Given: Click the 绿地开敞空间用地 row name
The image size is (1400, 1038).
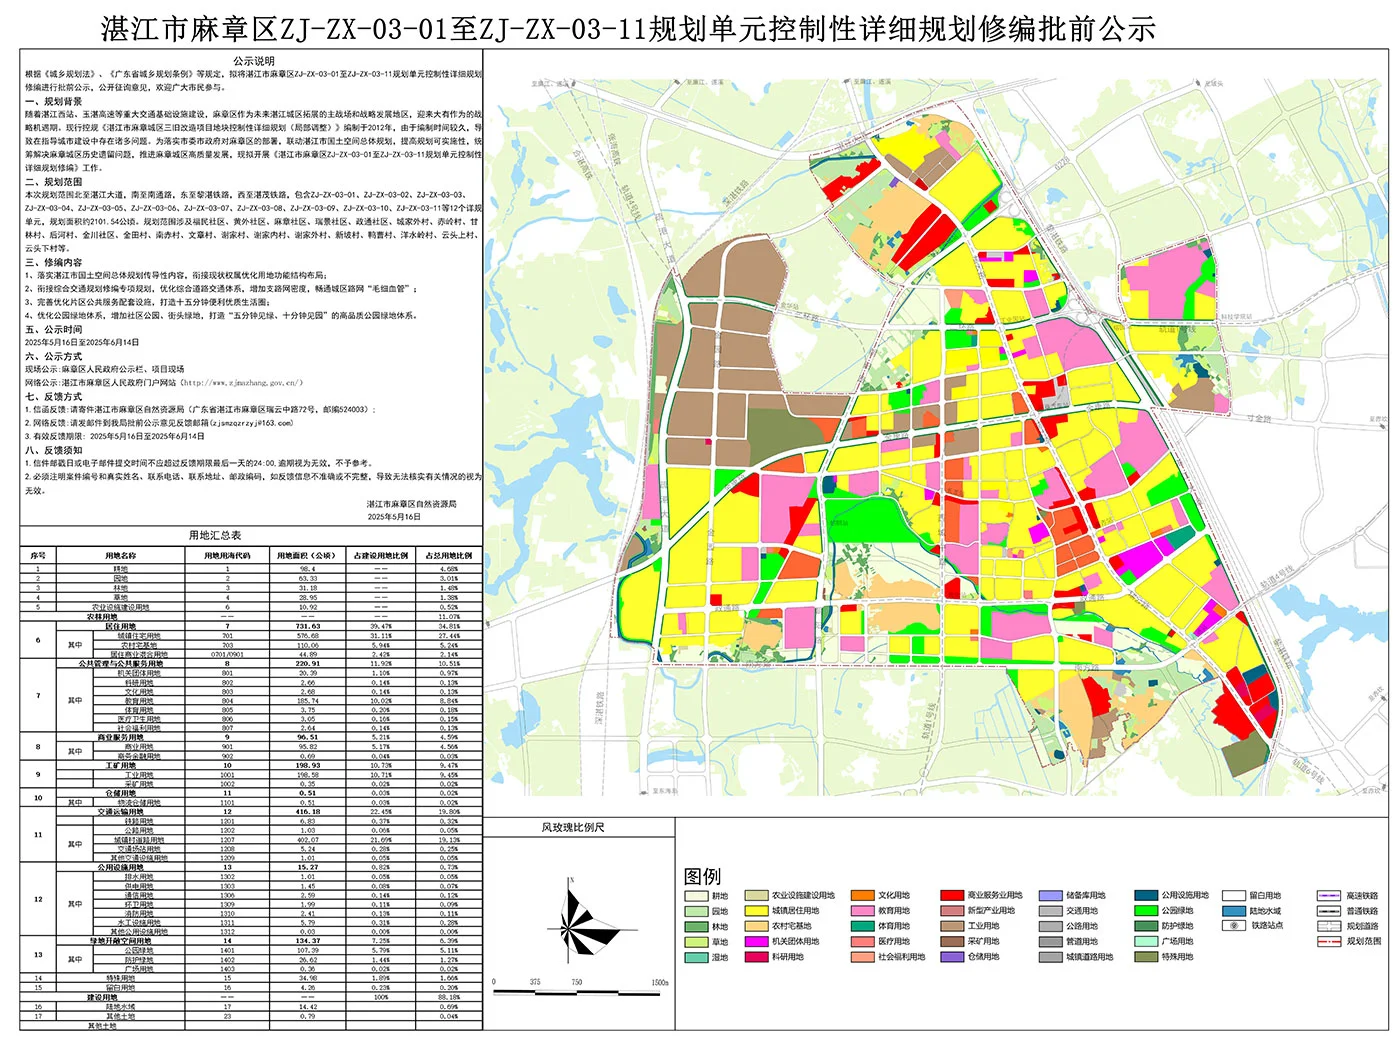Looking at the screenshot, I should click(121, 940).
